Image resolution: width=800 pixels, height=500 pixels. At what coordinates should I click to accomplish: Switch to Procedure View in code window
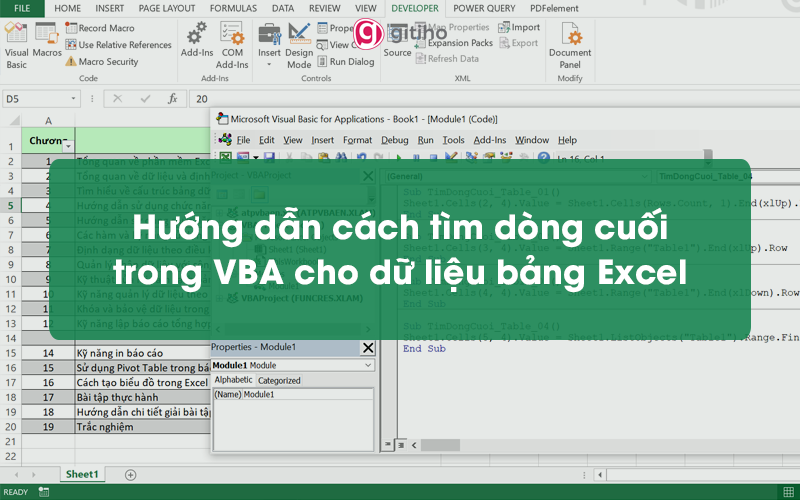(388, 445)
